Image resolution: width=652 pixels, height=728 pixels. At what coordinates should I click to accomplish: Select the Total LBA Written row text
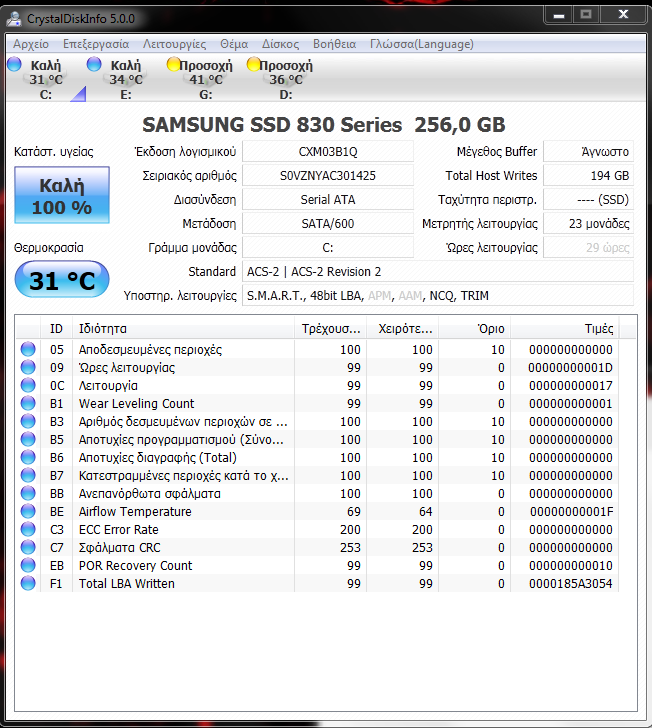[127, 584]
